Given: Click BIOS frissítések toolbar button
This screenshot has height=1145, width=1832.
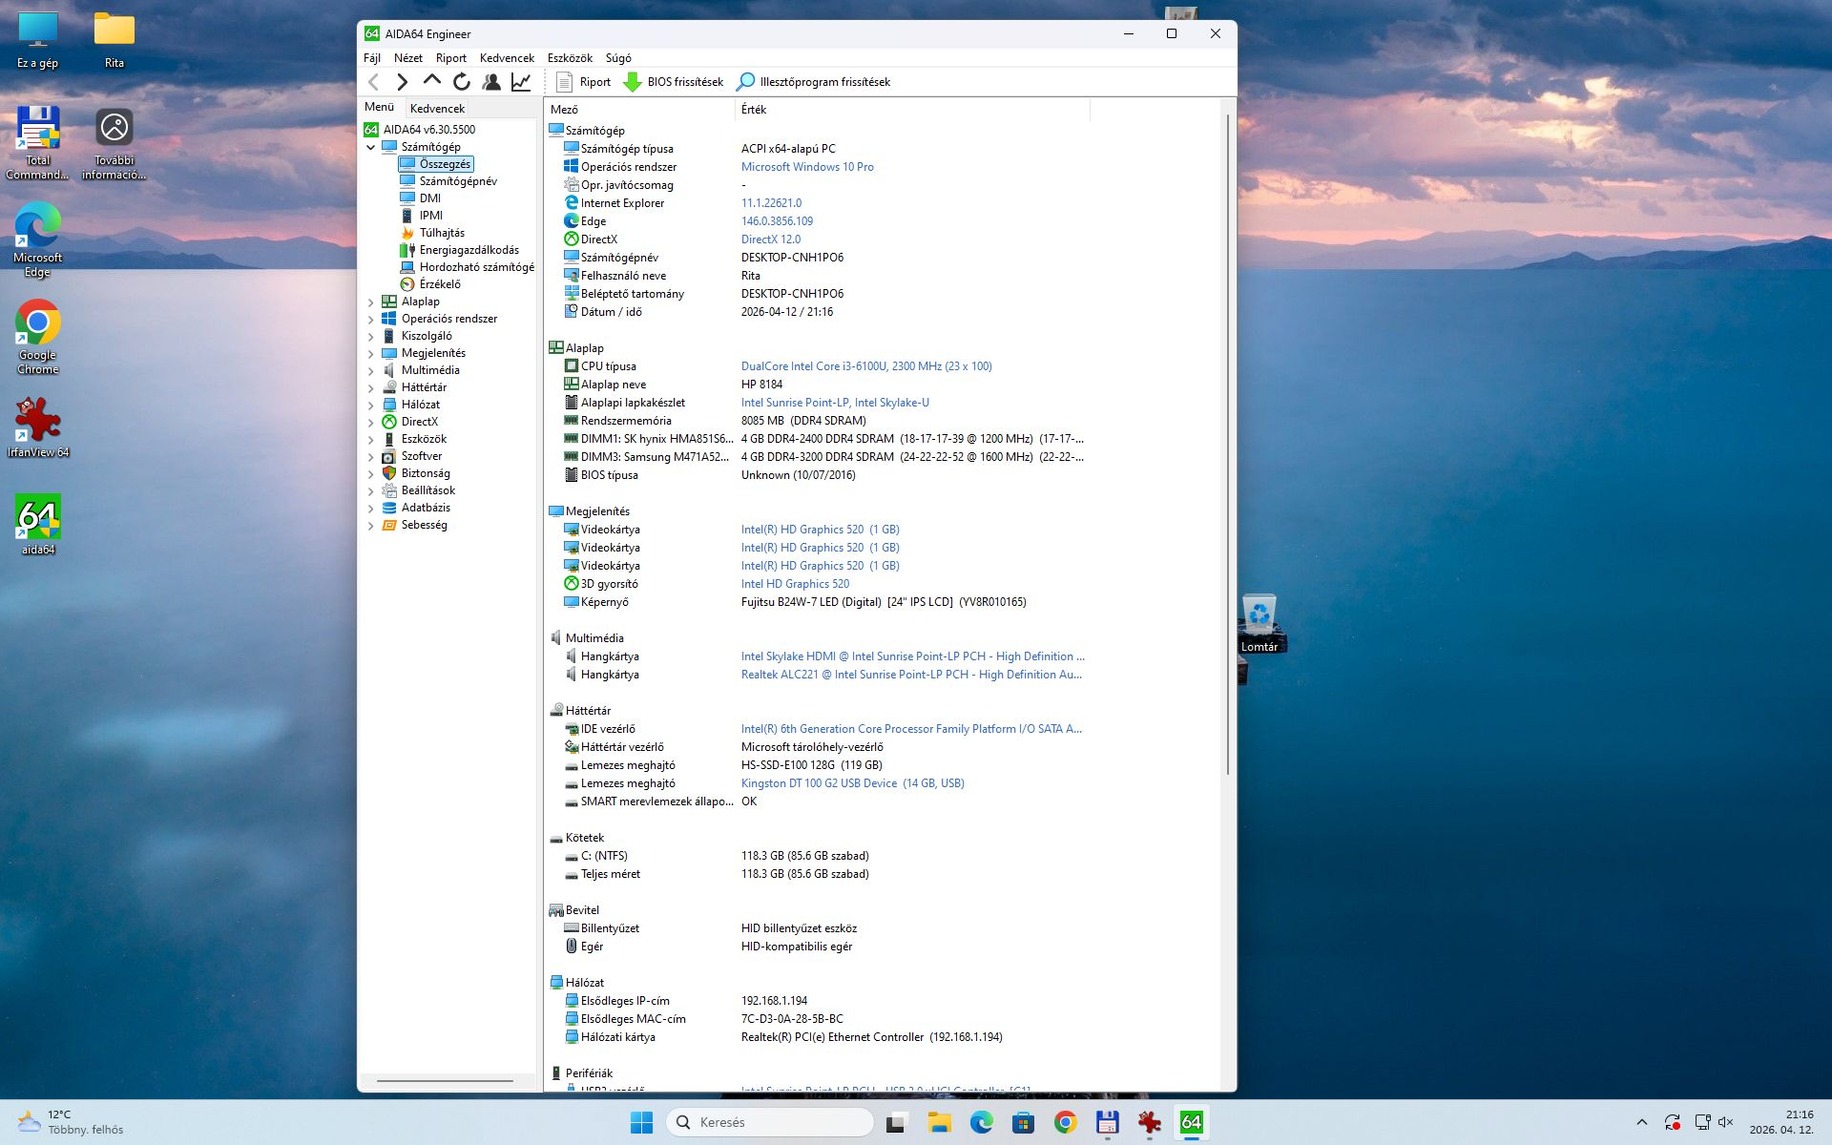Looking at the screenshot, I should click(x=673, y=82).
